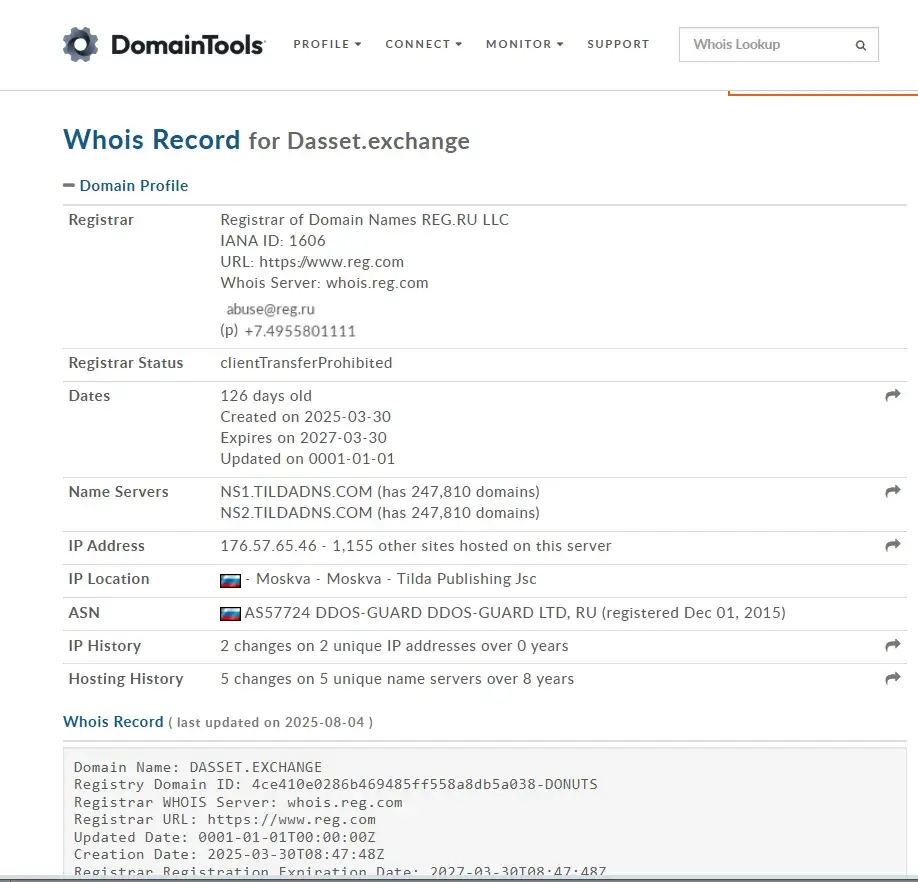Click the AS57724 DDOS-GUARD ASN text
This screenshot has width=918, height=882.
515,613
